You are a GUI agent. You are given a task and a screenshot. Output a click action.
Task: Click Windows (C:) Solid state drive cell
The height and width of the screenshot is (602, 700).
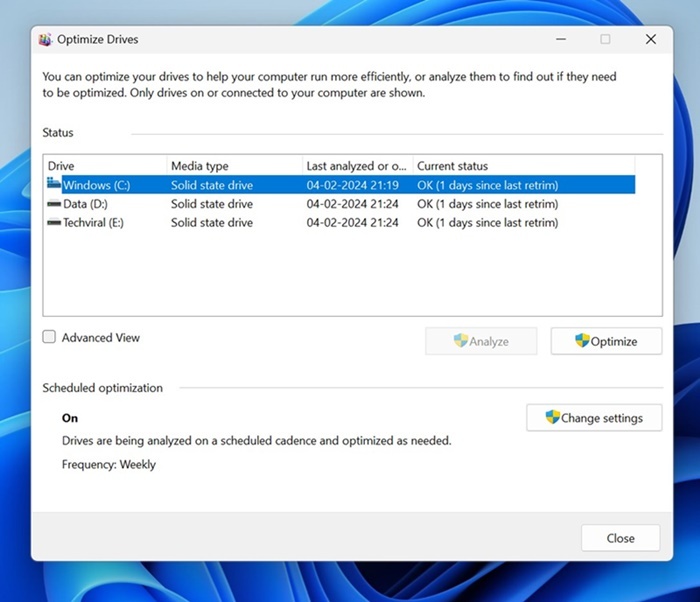click(212, 185)
